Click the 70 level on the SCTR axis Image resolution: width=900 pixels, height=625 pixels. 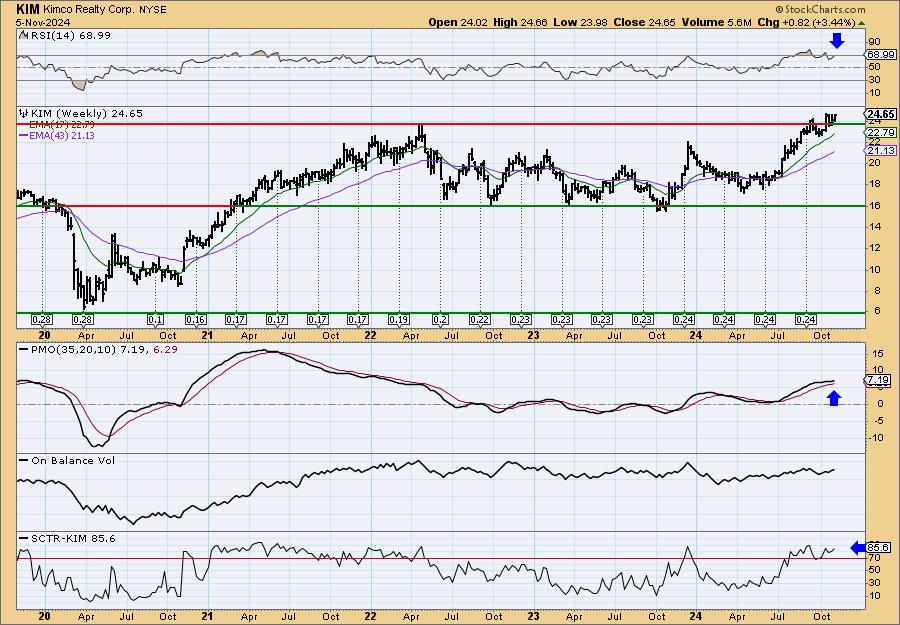tap(874, 558)
